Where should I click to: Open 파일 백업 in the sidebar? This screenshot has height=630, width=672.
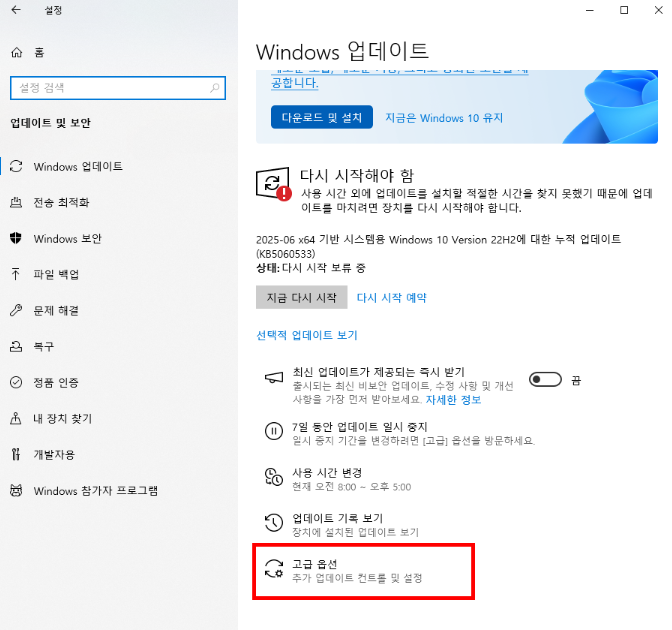tap(56, 274)
